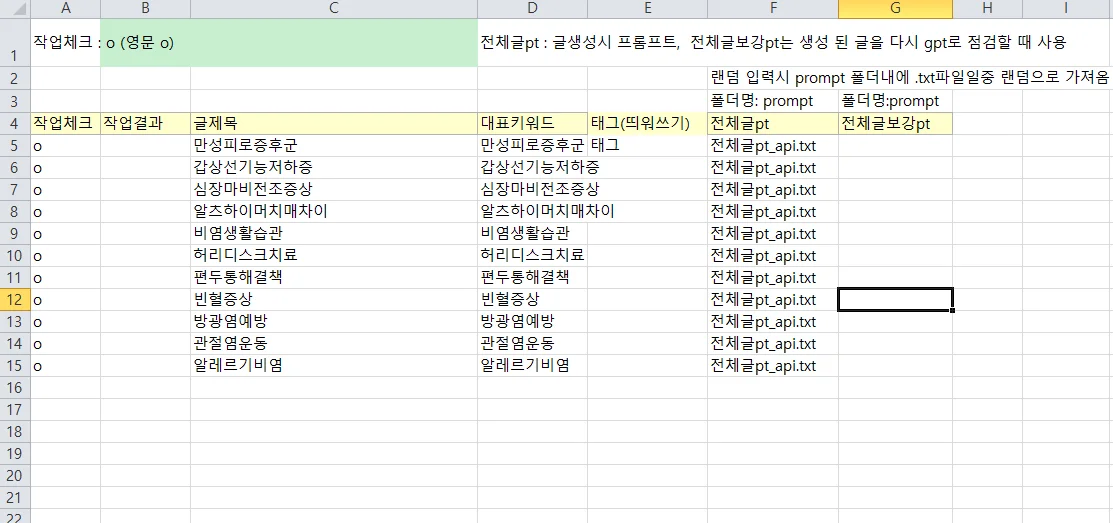Click cell A1 '작업체크 :'
1113x523 pixels.
[66, 42]
